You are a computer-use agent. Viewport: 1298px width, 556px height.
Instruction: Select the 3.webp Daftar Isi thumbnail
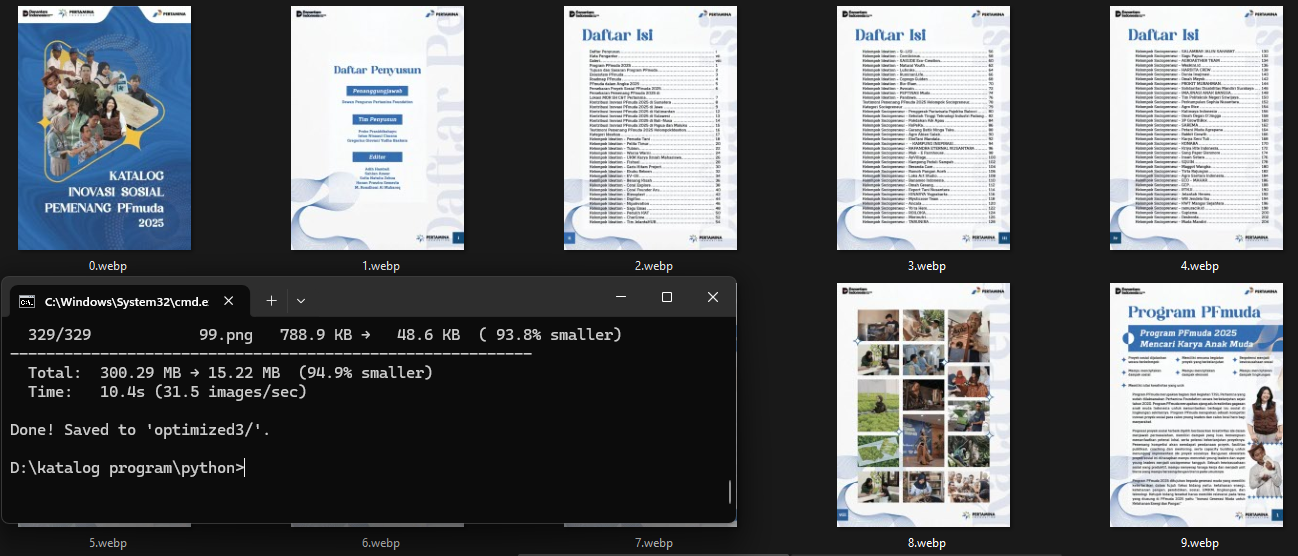pos(923,128)
